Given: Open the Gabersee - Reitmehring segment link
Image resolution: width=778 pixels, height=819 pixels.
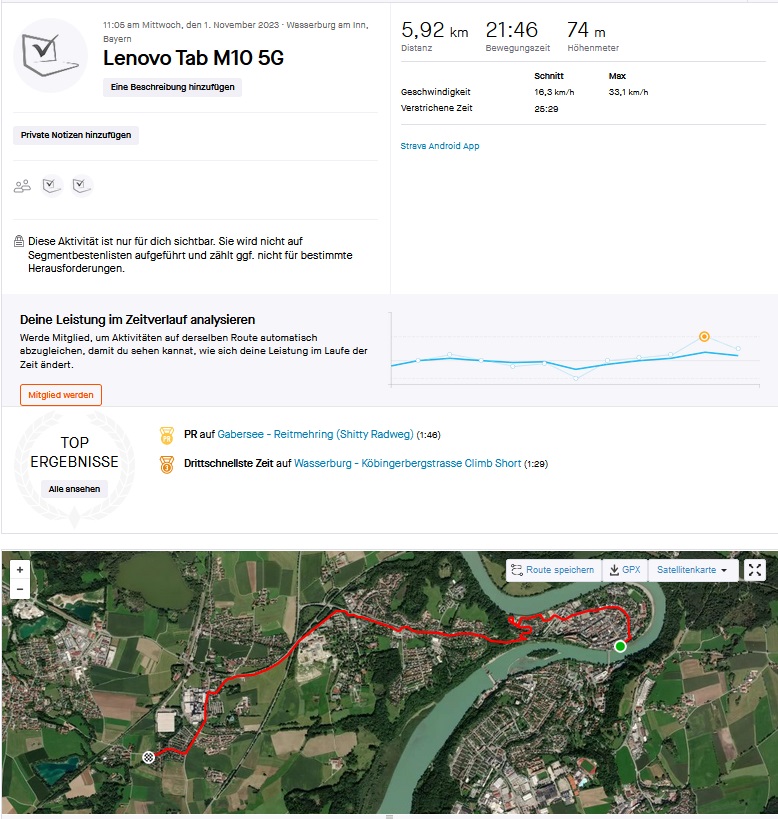Looking at the screenshot, I should click(315, 435).
